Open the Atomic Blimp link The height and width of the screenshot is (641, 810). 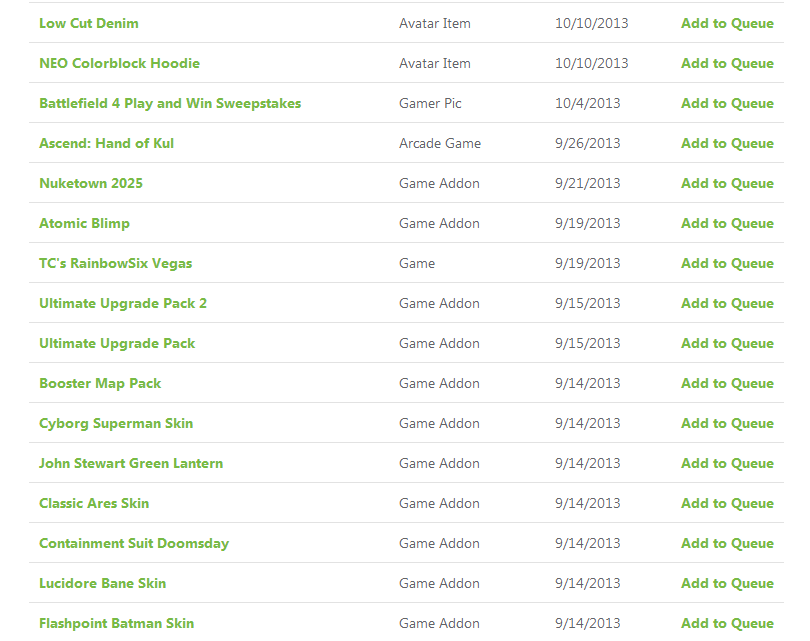[84, 223]
